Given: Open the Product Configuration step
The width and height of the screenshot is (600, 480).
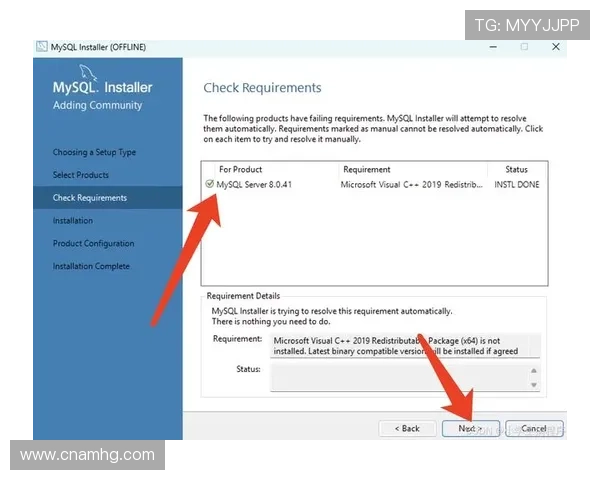Looking at the screenshot, I should [93, 243].
